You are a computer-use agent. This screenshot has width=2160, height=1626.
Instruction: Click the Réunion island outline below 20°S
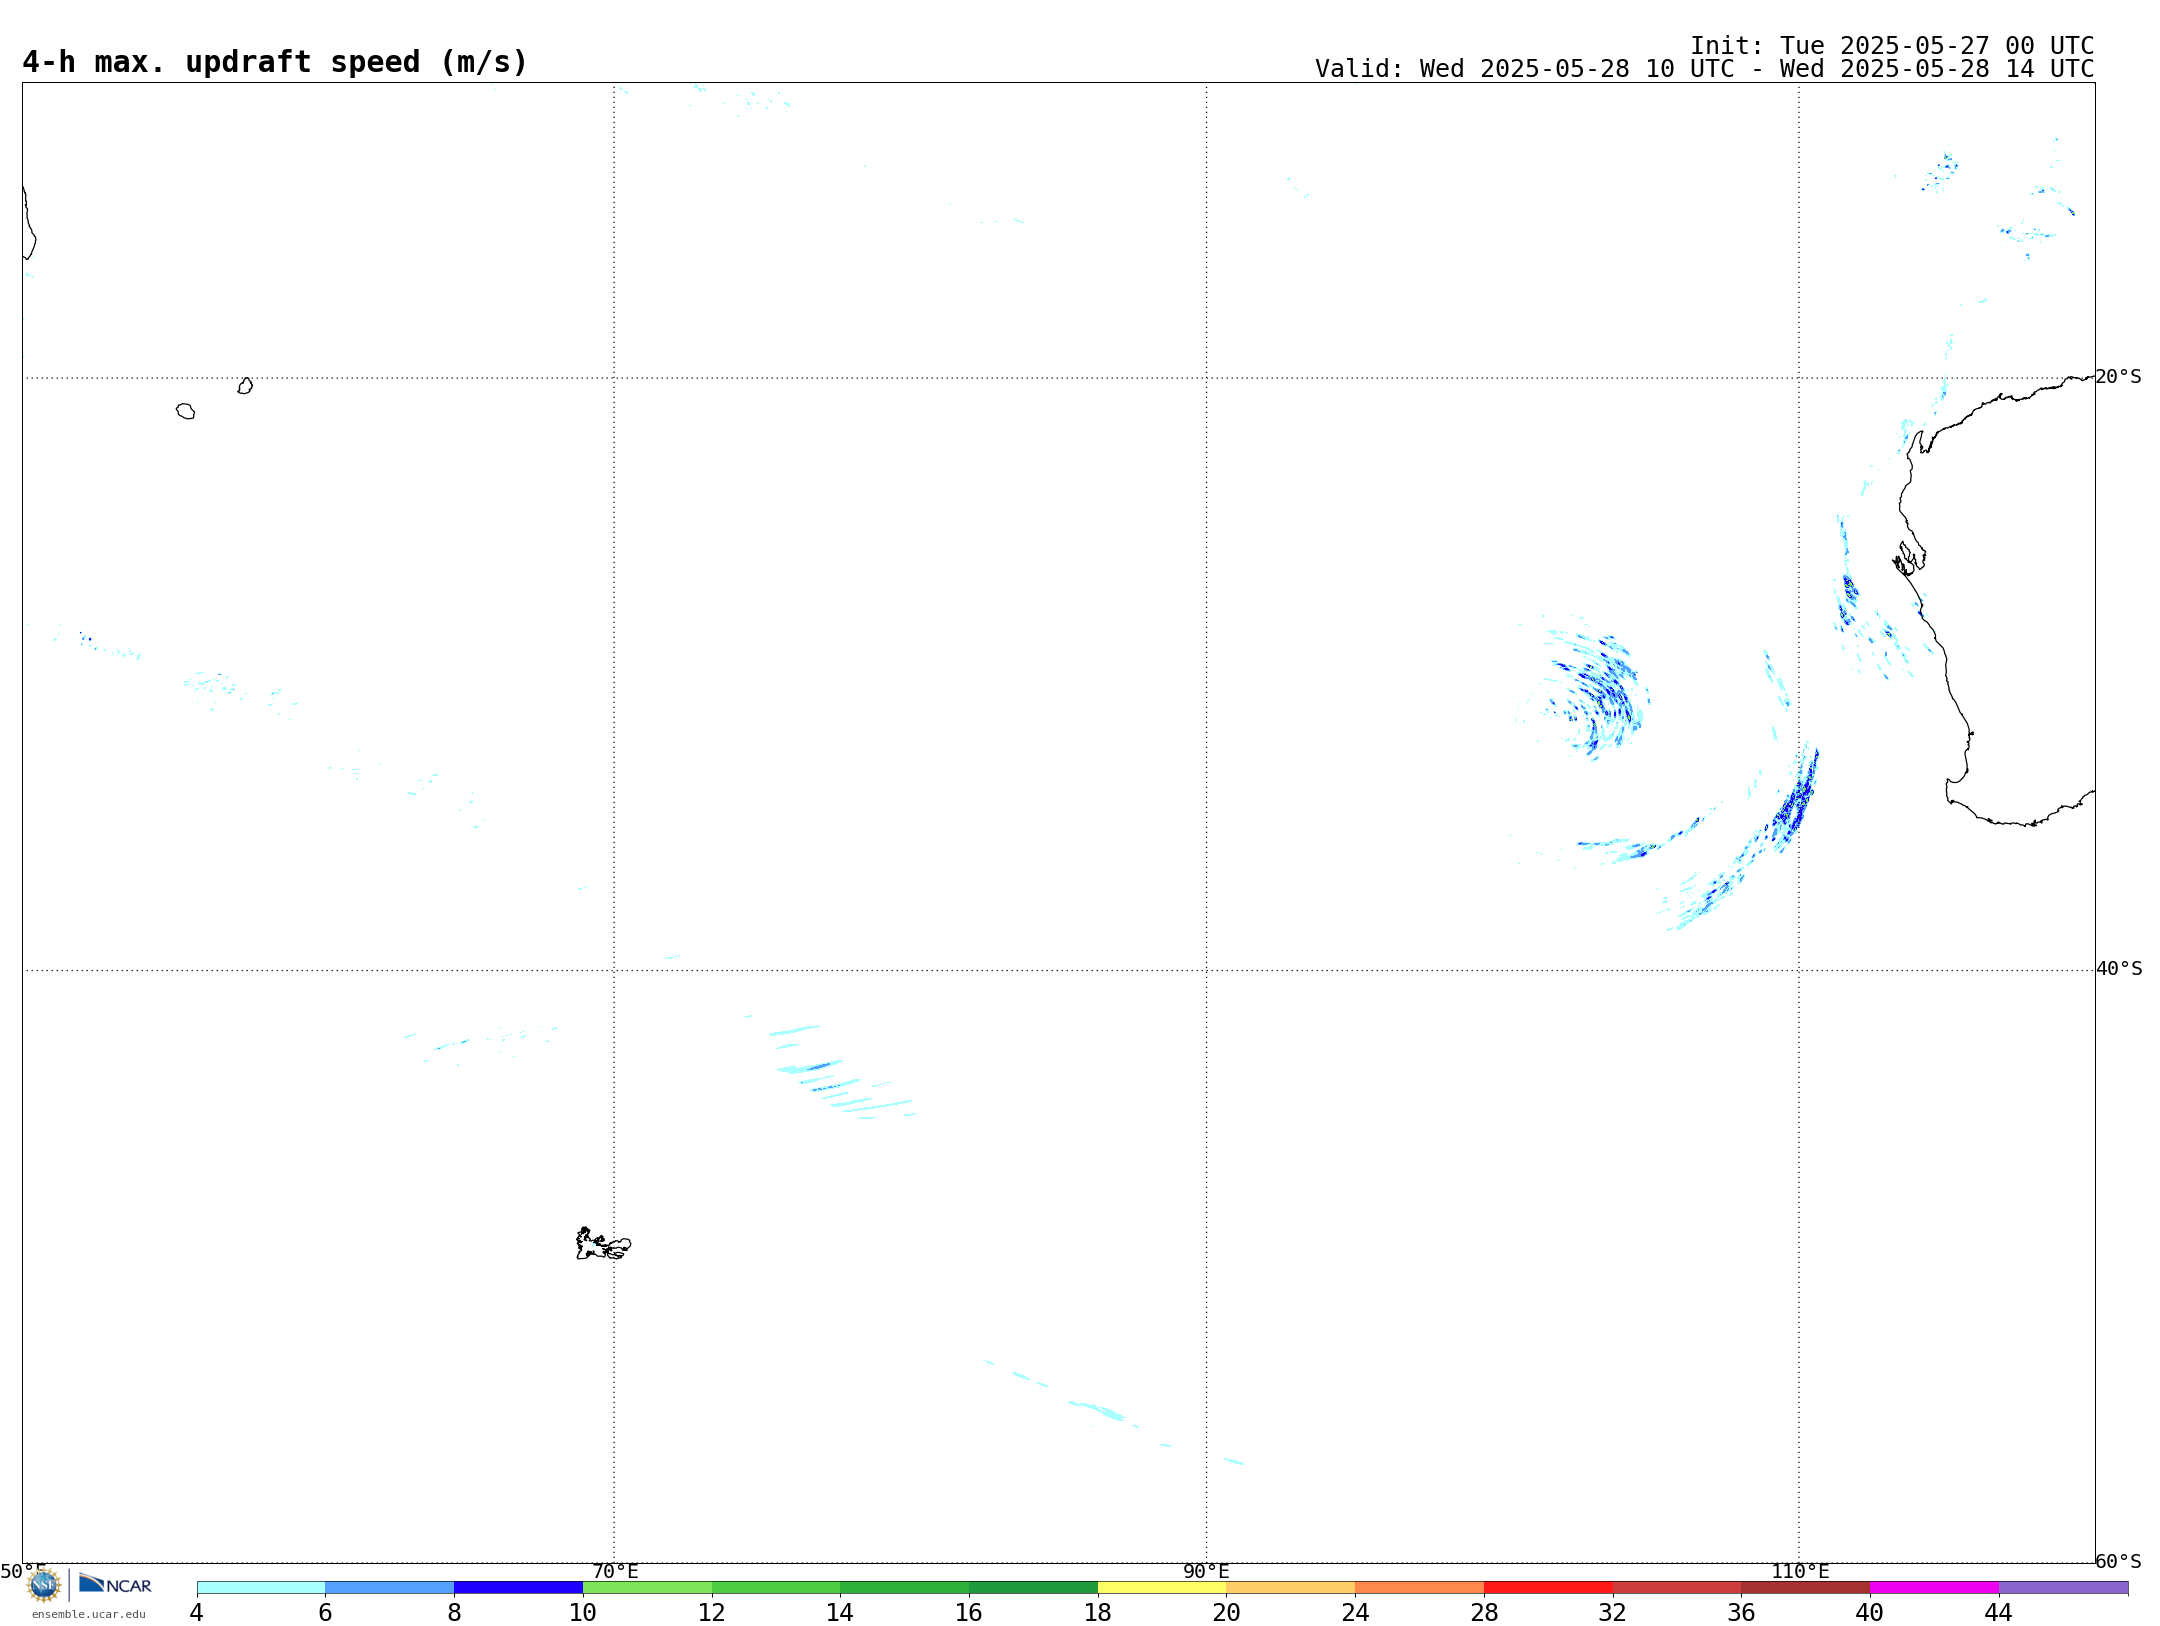(185, 411)
